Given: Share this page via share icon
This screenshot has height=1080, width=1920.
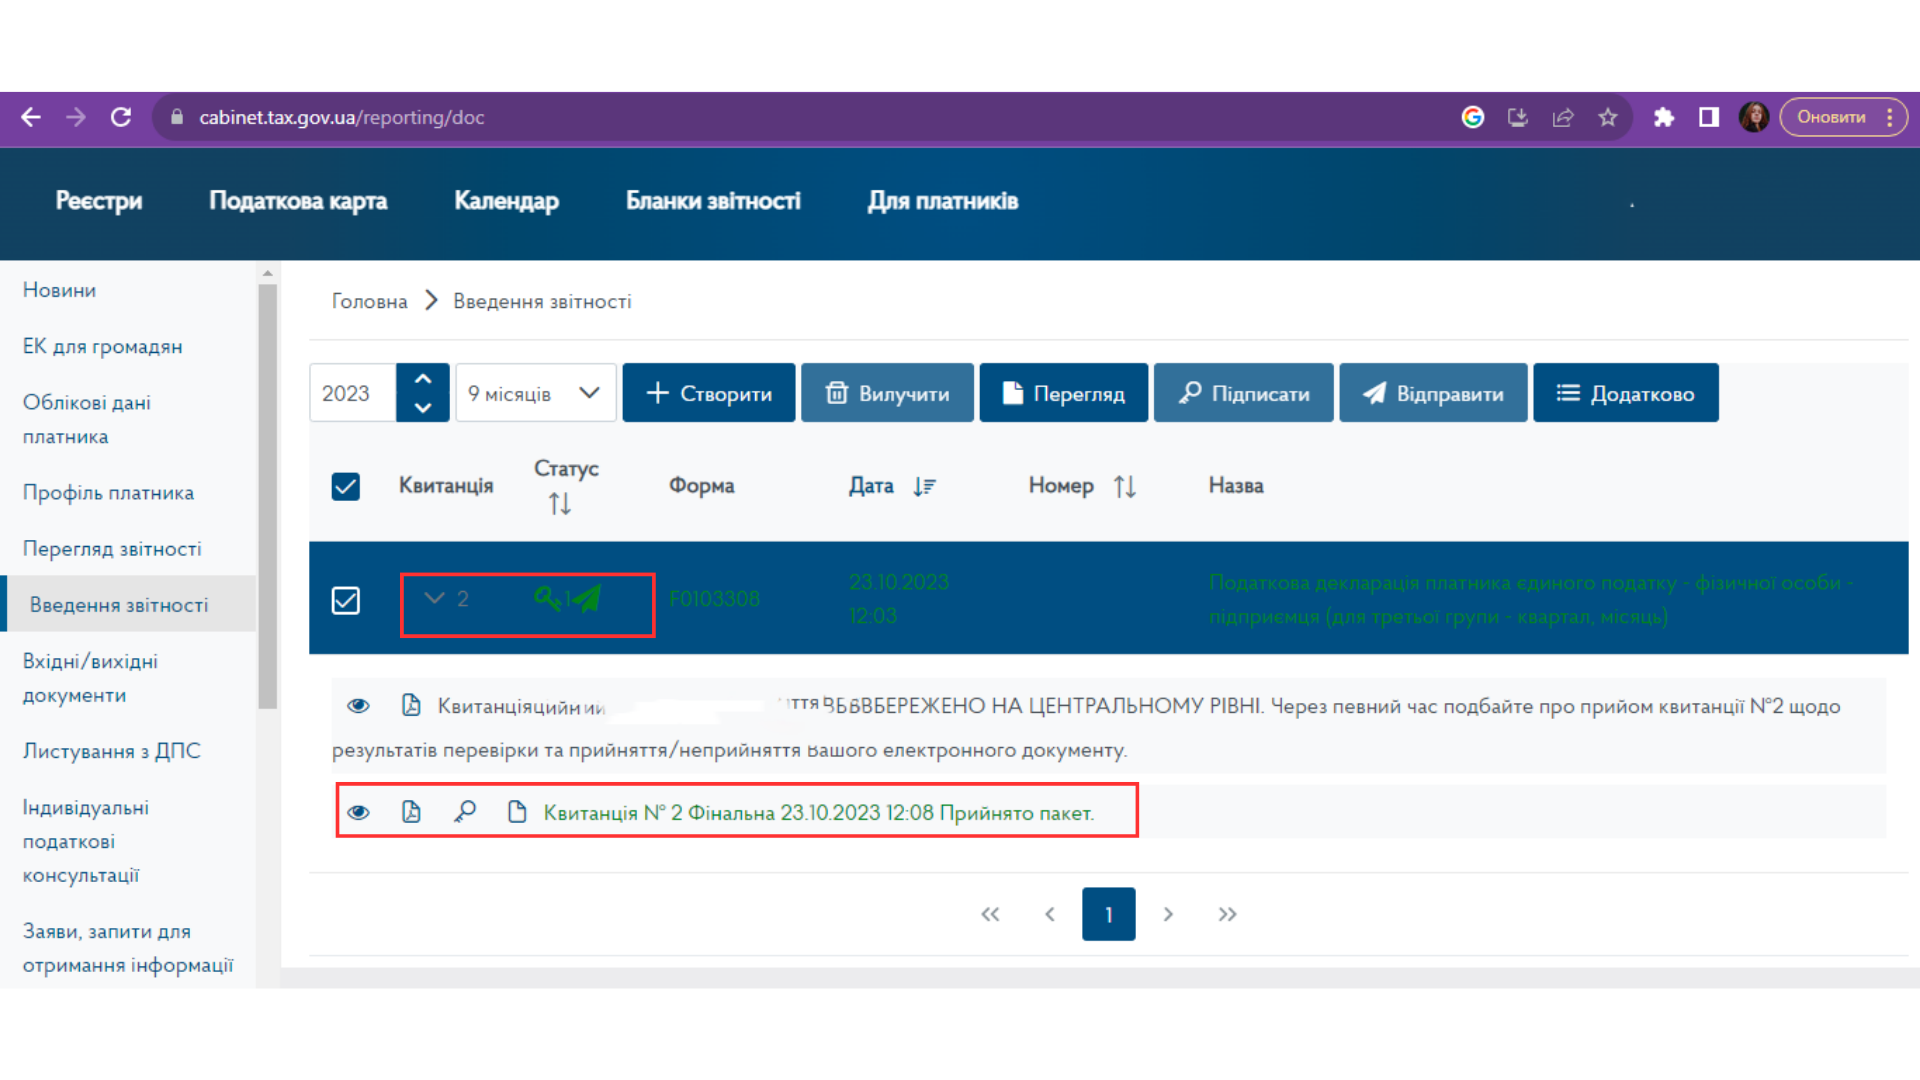Looking at the screenshot, I should [1563, 117].
